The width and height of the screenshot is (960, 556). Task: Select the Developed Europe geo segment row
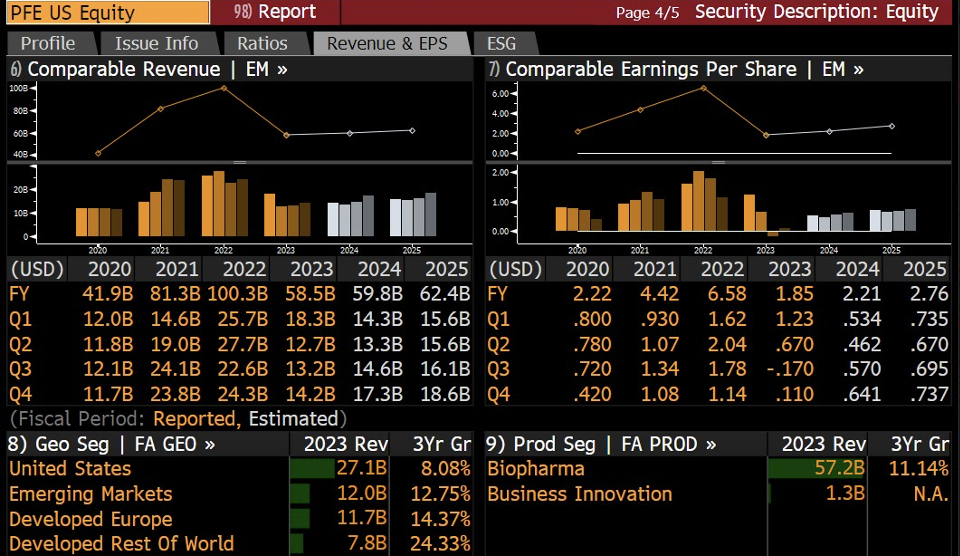[239, 519]
